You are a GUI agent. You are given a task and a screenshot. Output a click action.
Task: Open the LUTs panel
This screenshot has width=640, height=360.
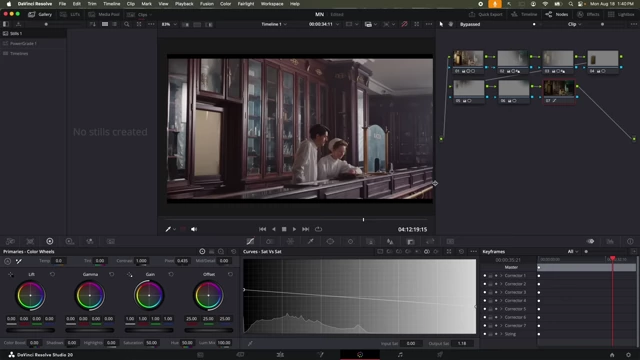(x=70, y=14)
